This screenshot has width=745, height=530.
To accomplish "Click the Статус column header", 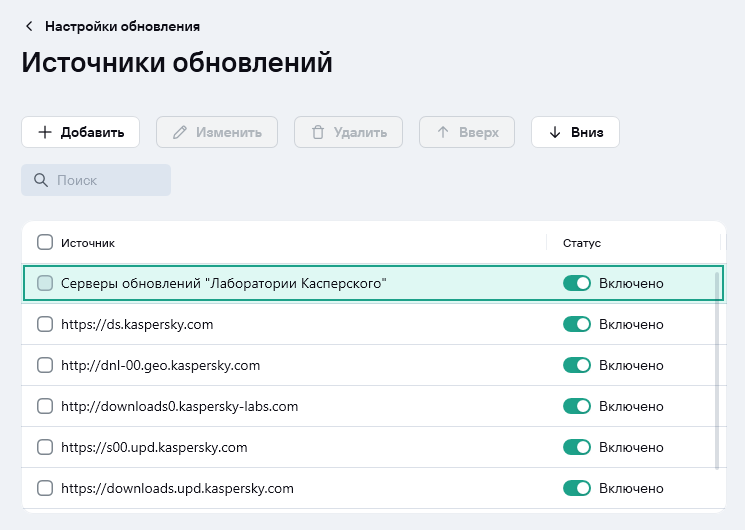I will click(582, 243).
